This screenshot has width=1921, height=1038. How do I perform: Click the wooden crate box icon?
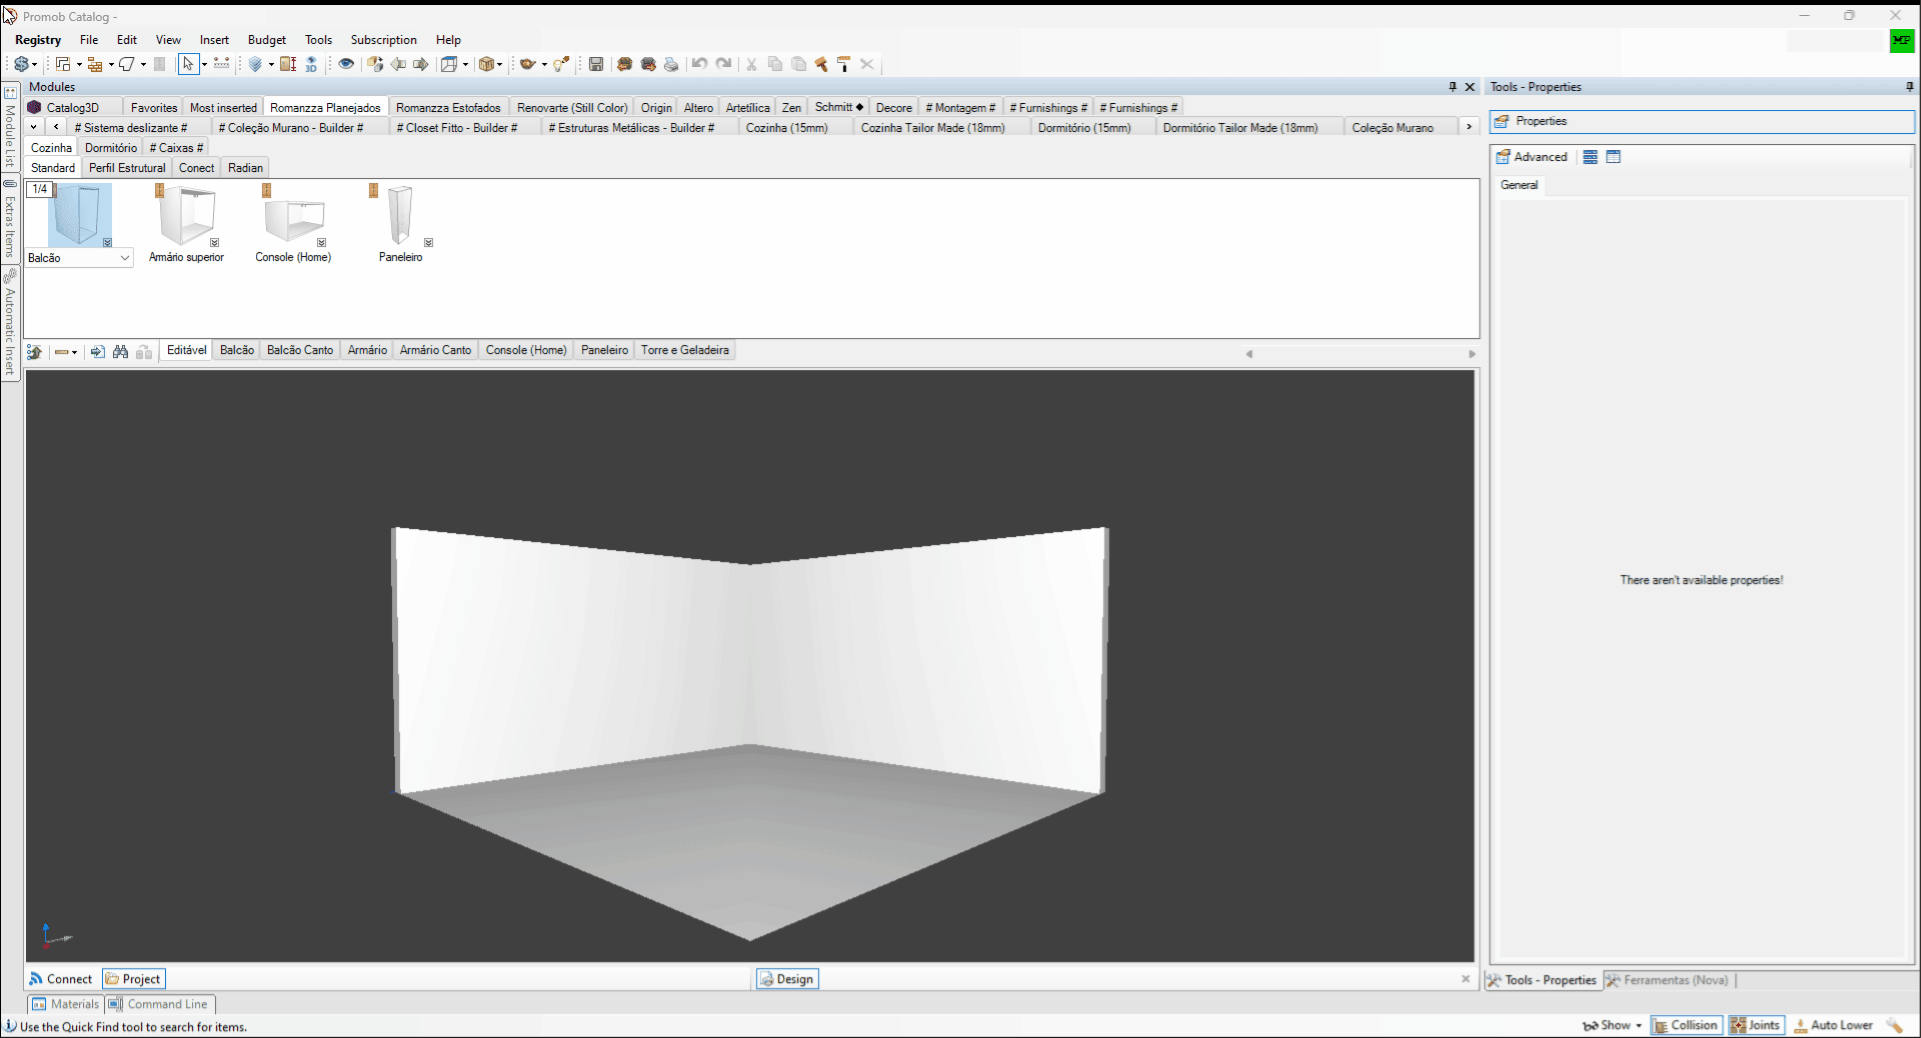click(486, 64)
